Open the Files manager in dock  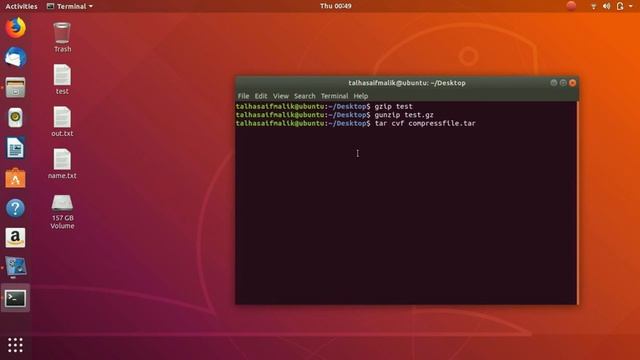[x=16, y=87]
